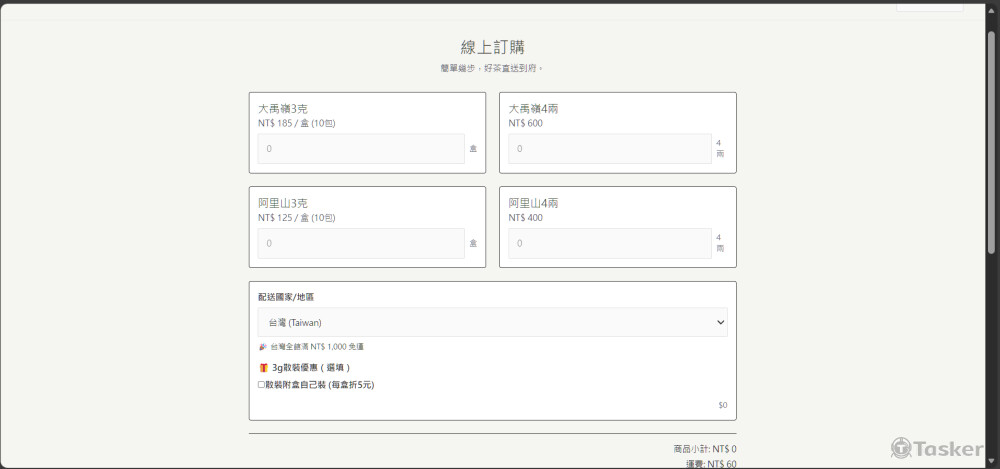The width and height of the screenshot is (1000, 469).
Task: Click the 台灣全館滿 NT$ 1,000 免運 notice
Action: (317, 346)
